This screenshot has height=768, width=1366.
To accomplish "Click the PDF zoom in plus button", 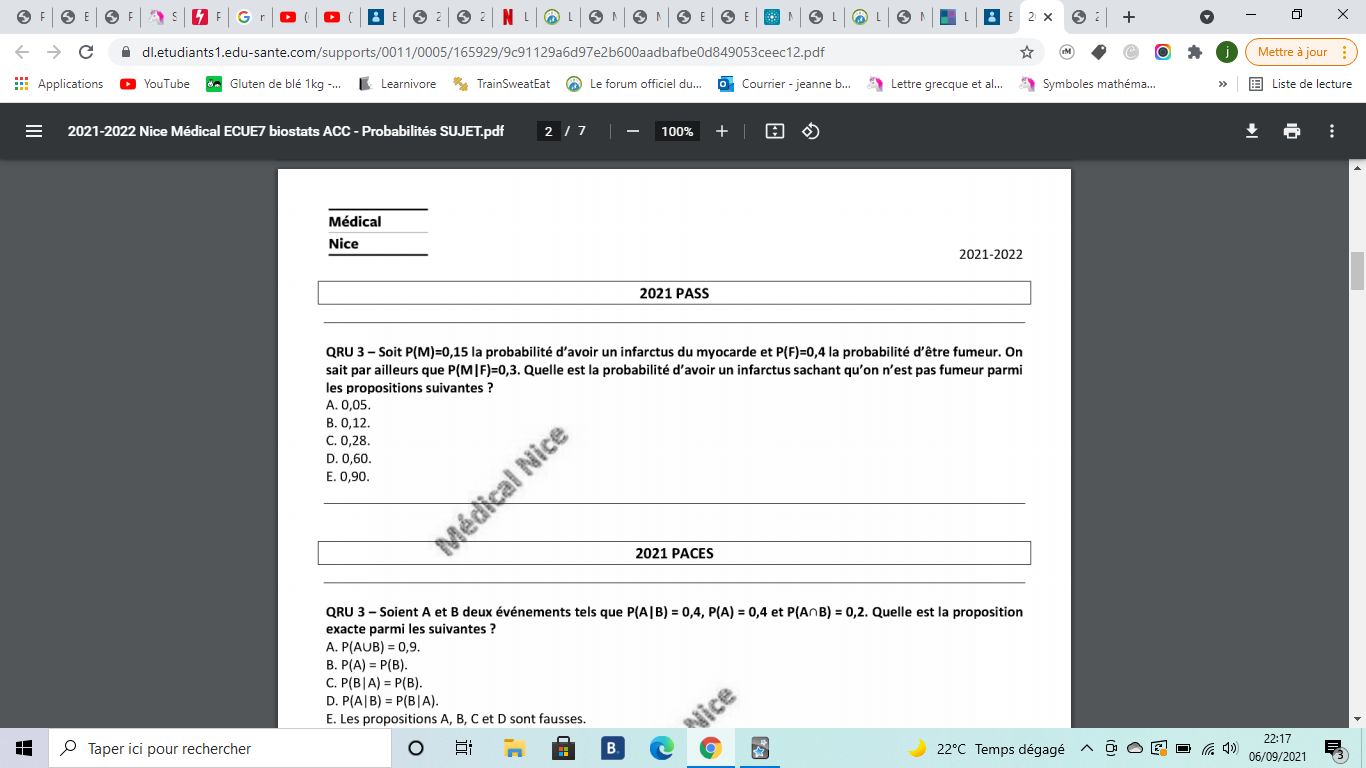I will point(722,131).
